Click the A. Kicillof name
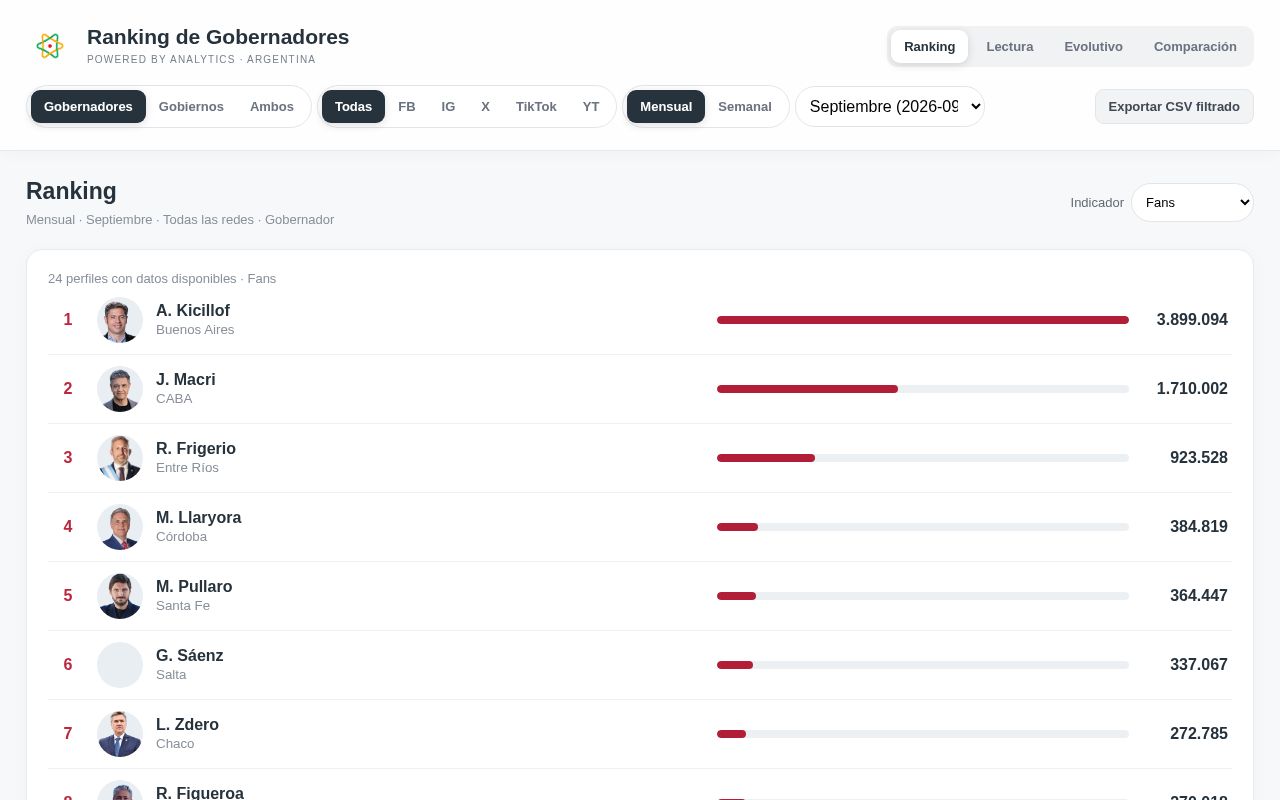1280x800 pixels. click(193, 311)
